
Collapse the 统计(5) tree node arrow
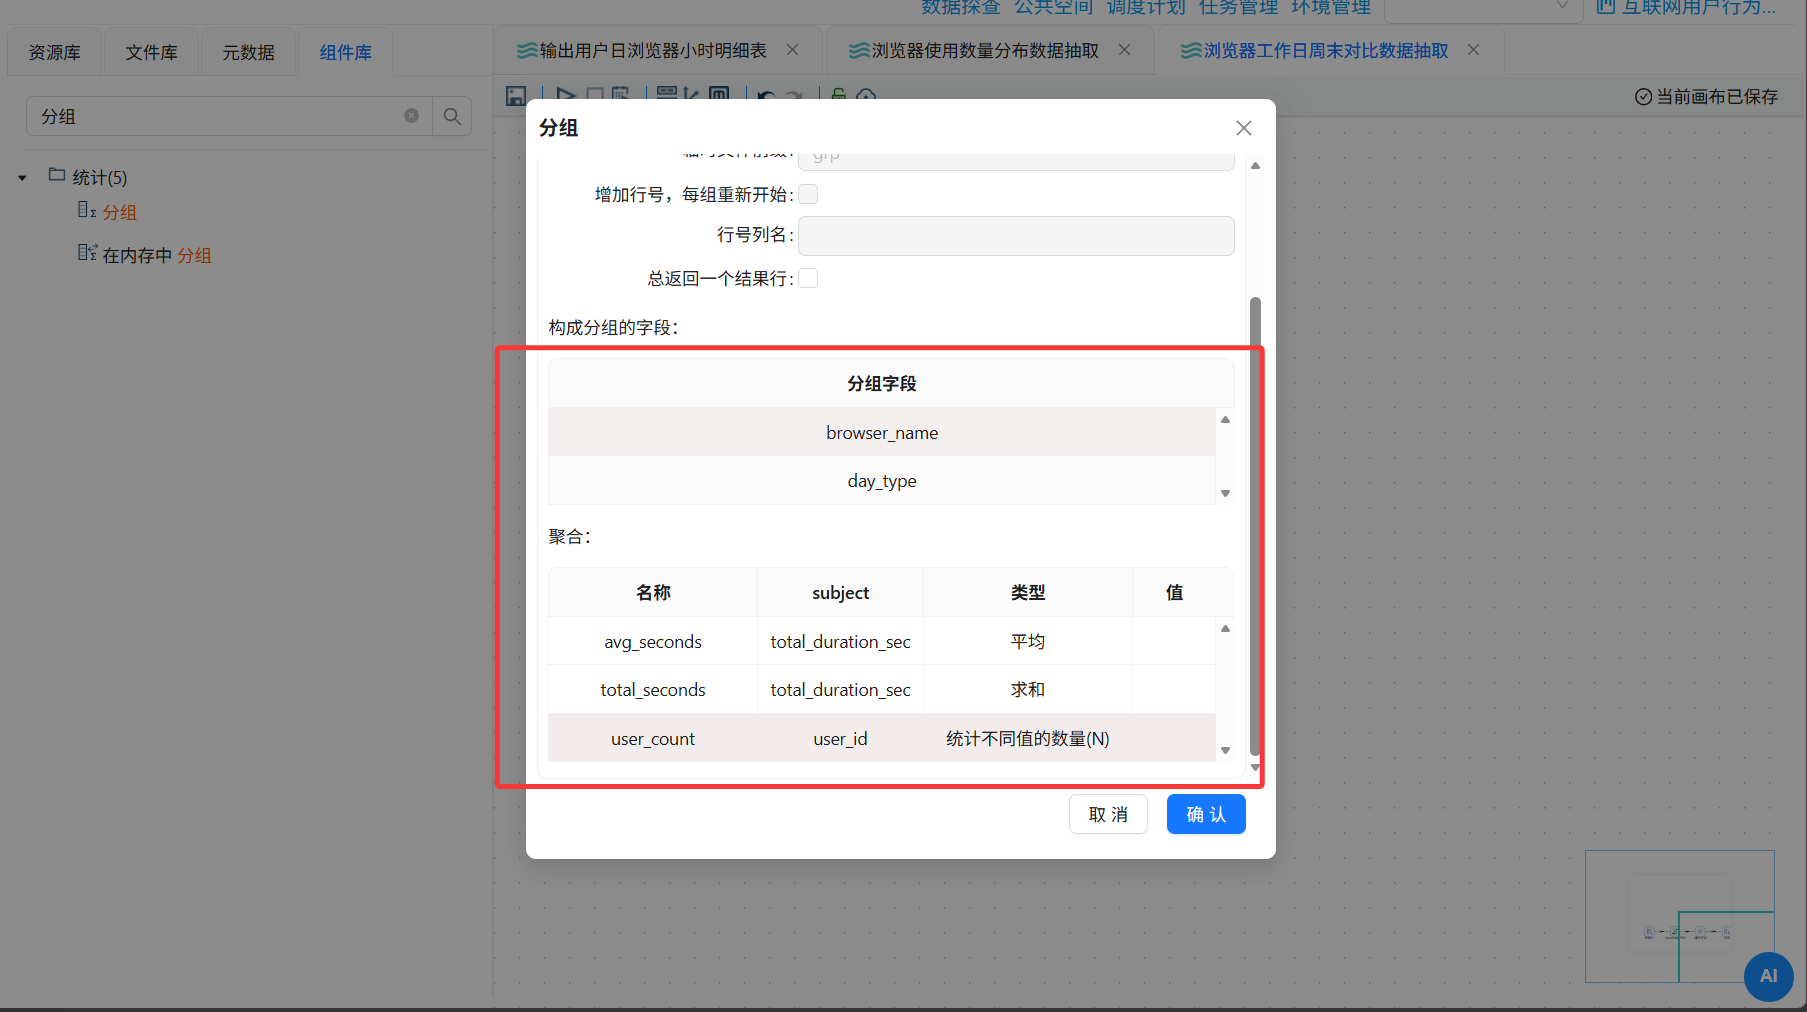click(22, 178)
